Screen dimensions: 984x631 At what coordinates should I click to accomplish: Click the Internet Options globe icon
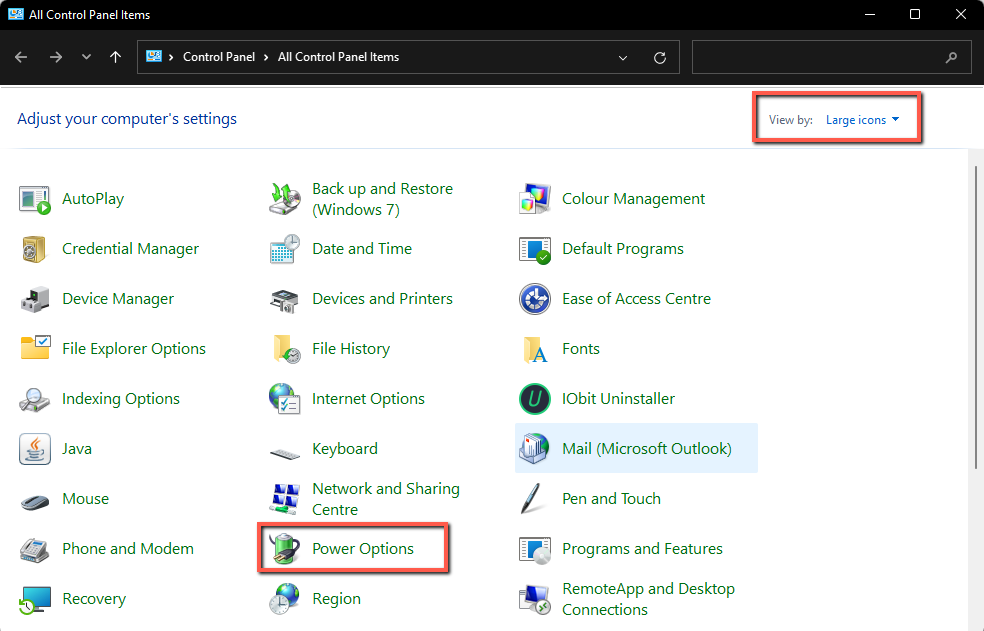pos(285,399)
